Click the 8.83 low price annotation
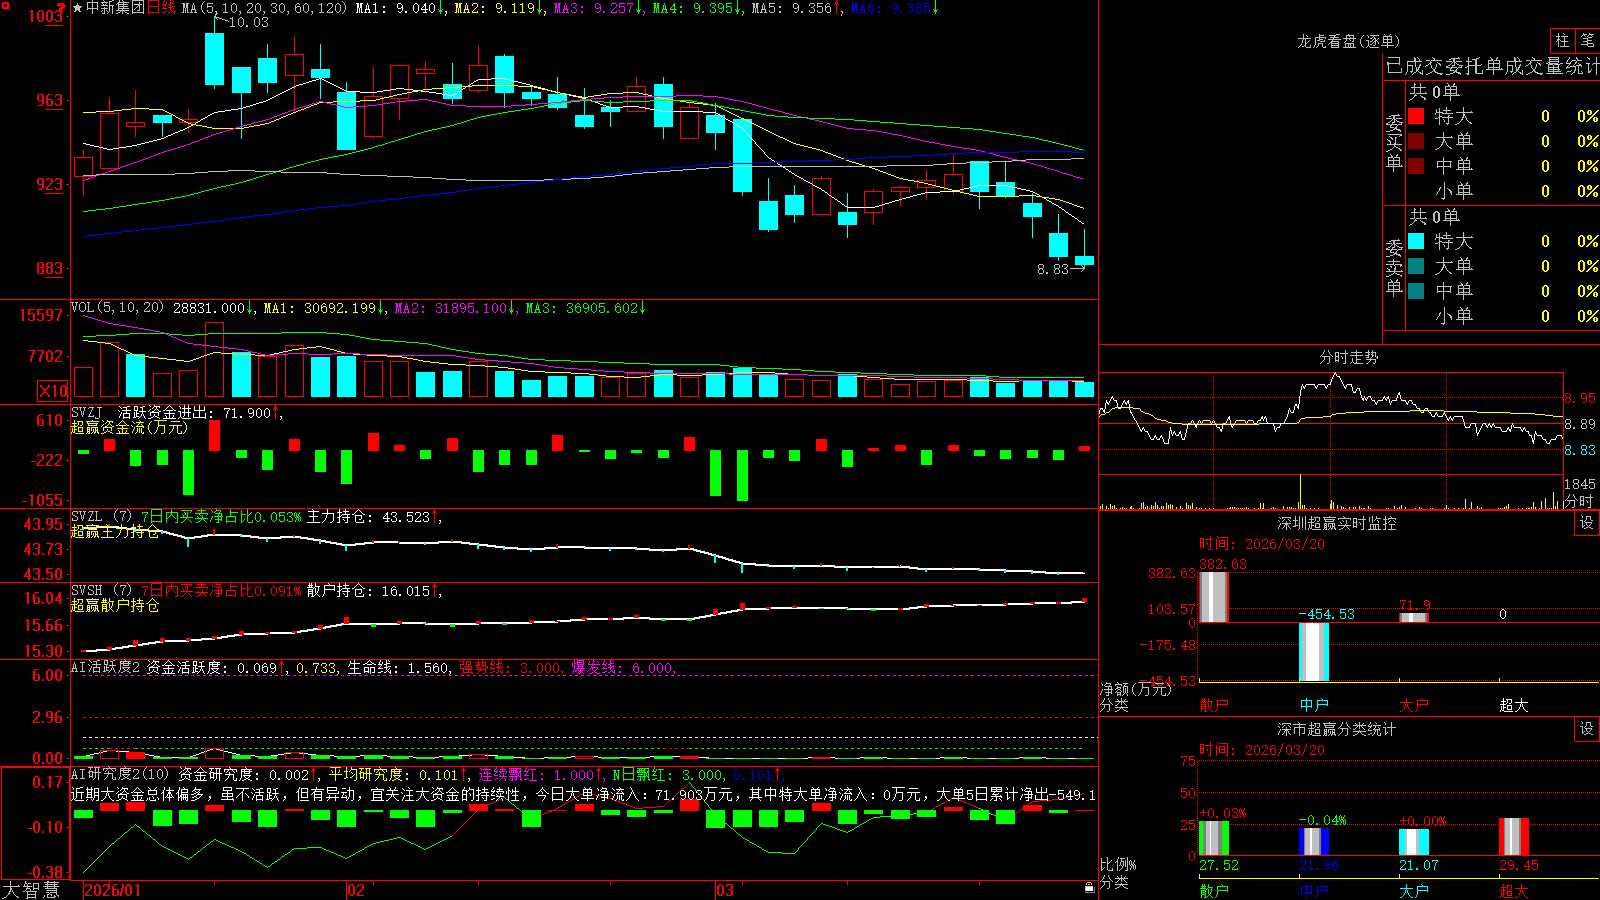 pyautogui.click(x=1053, y=269)
